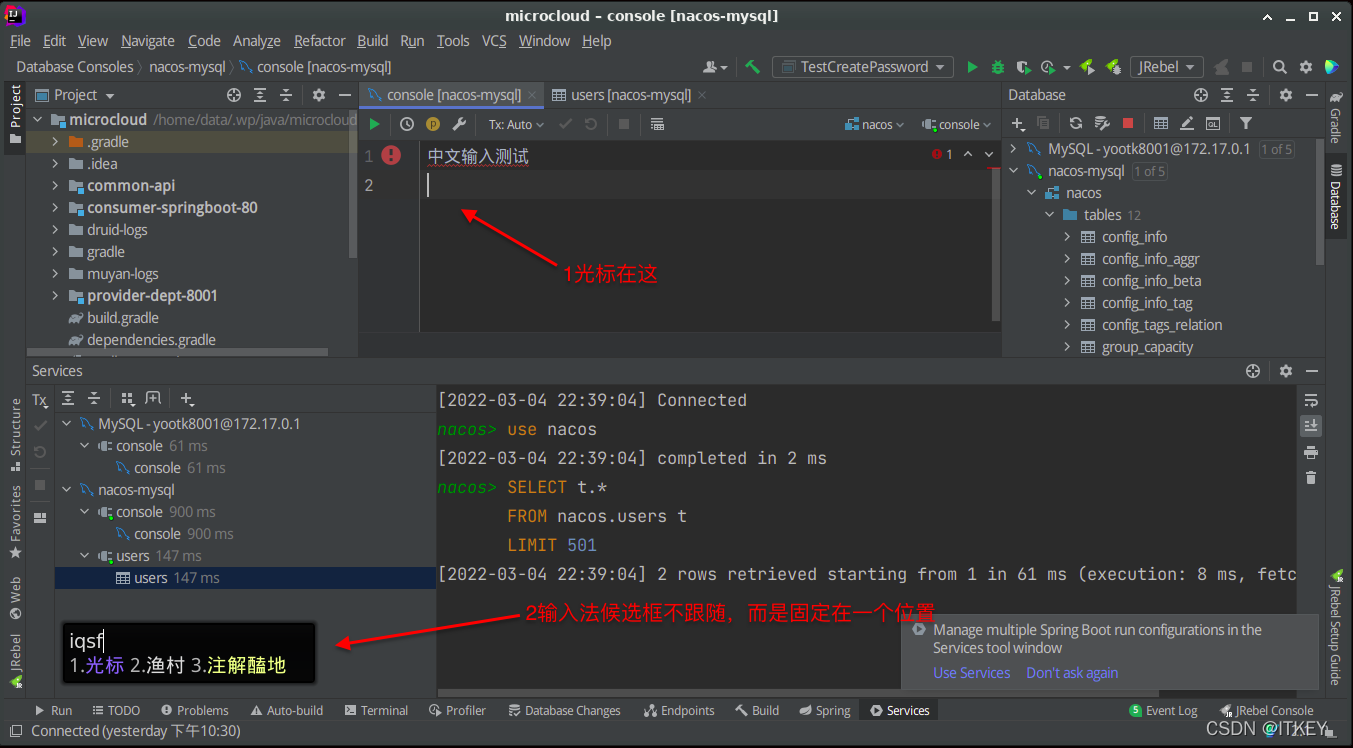Open the Refactor menu
This screenshot has width=1353, height=748.
click(x=319, y=41)
